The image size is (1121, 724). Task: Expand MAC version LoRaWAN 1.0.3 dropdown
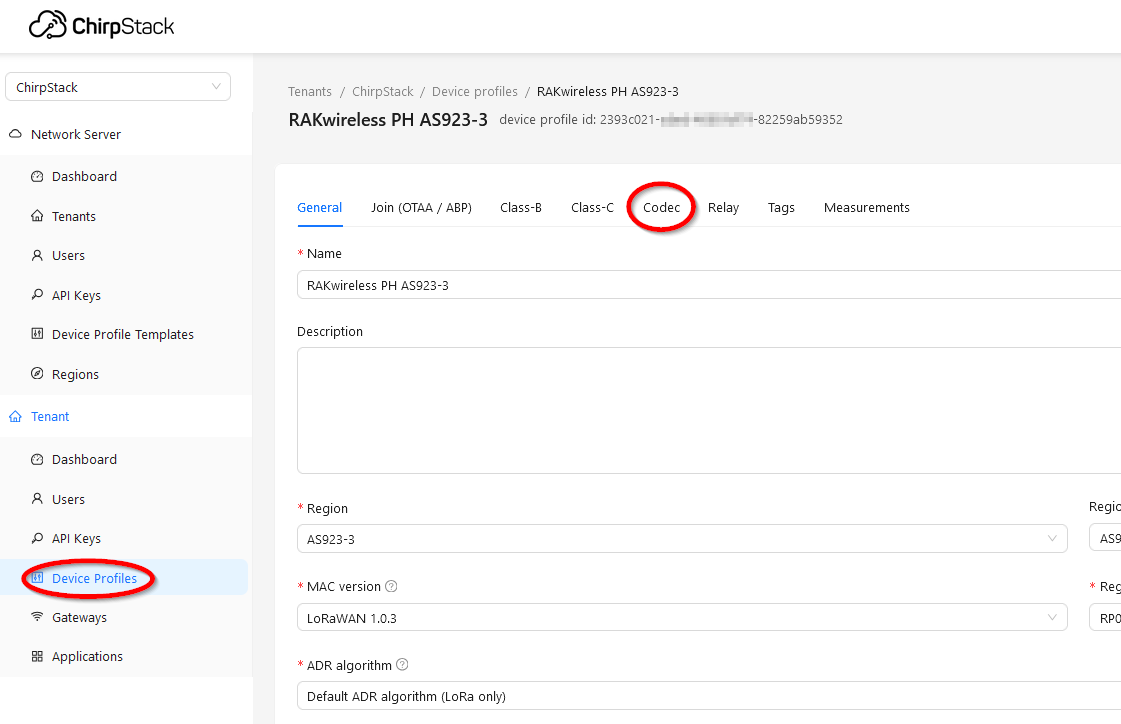click(x=682, y=618)
